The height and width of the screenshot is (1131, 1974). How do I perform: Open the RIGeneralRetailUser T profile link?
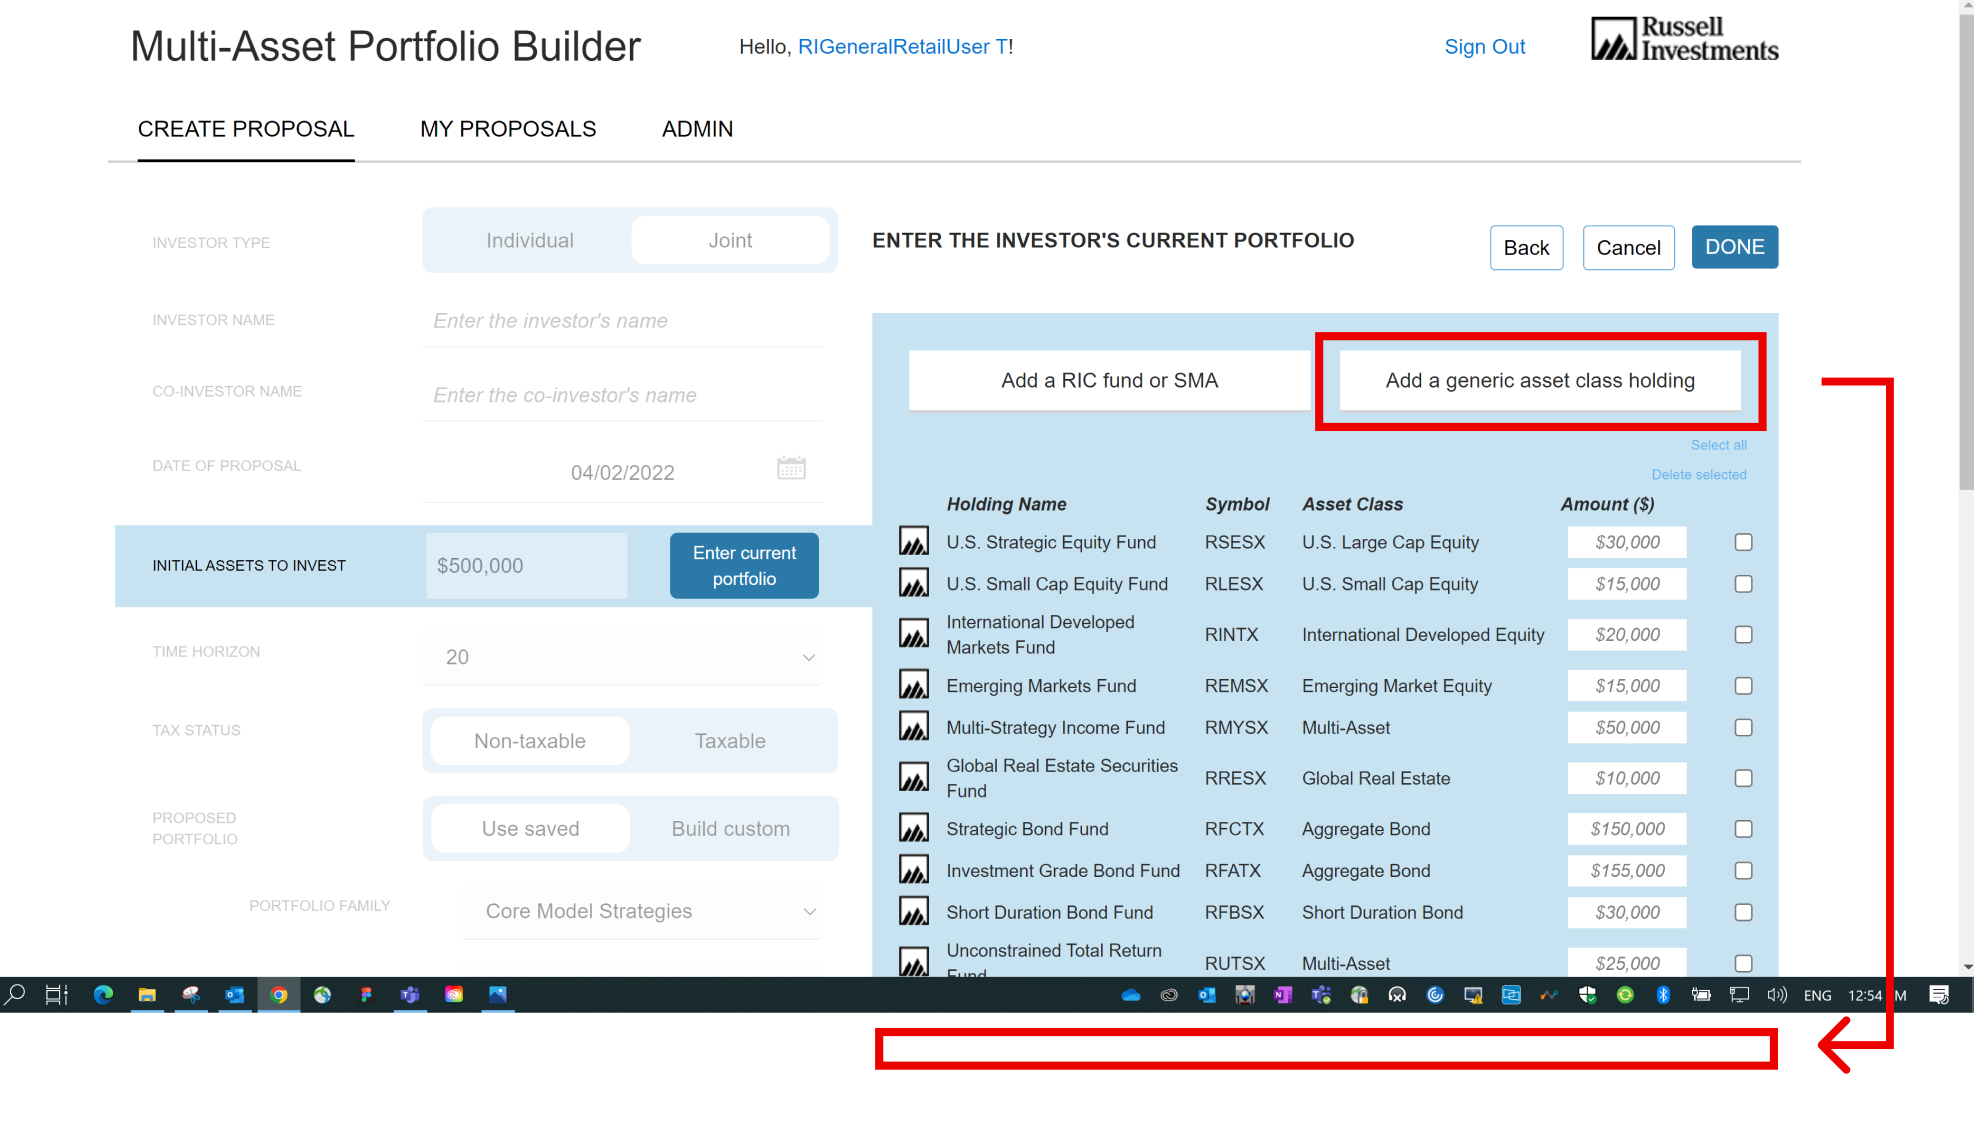tap(902, 46)
